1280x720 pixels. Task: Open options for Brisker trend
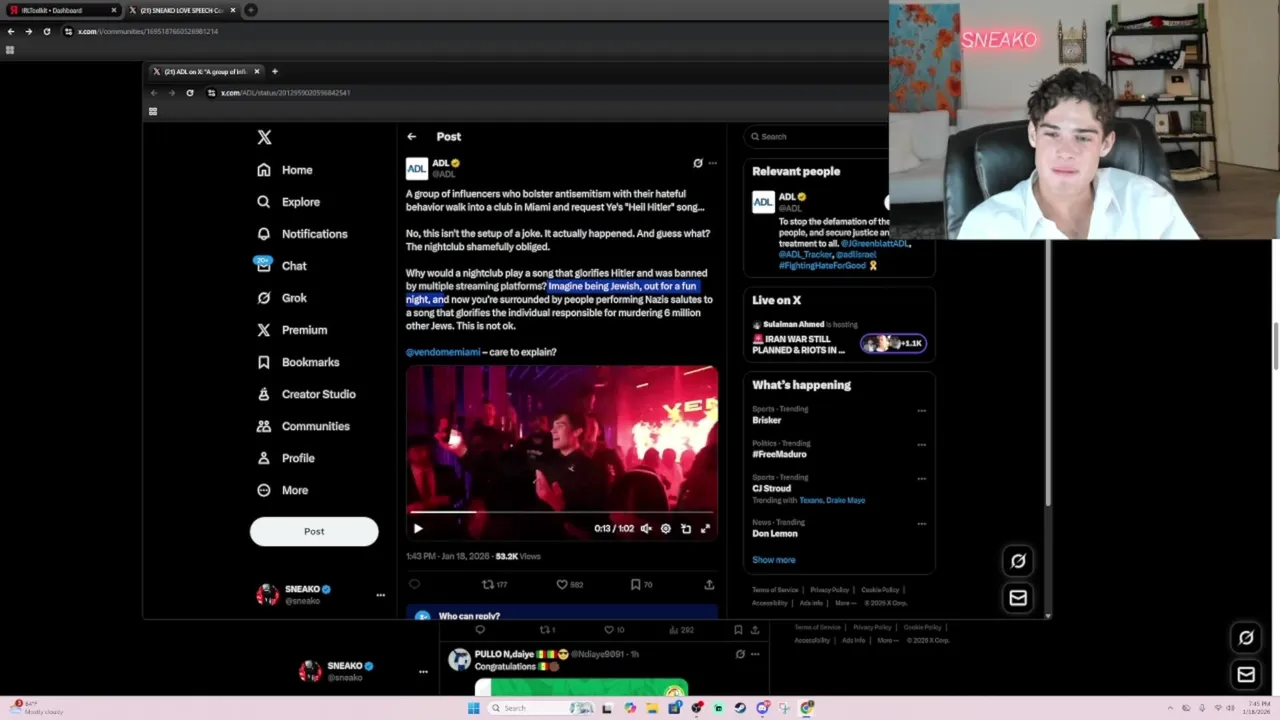(922, 410)
